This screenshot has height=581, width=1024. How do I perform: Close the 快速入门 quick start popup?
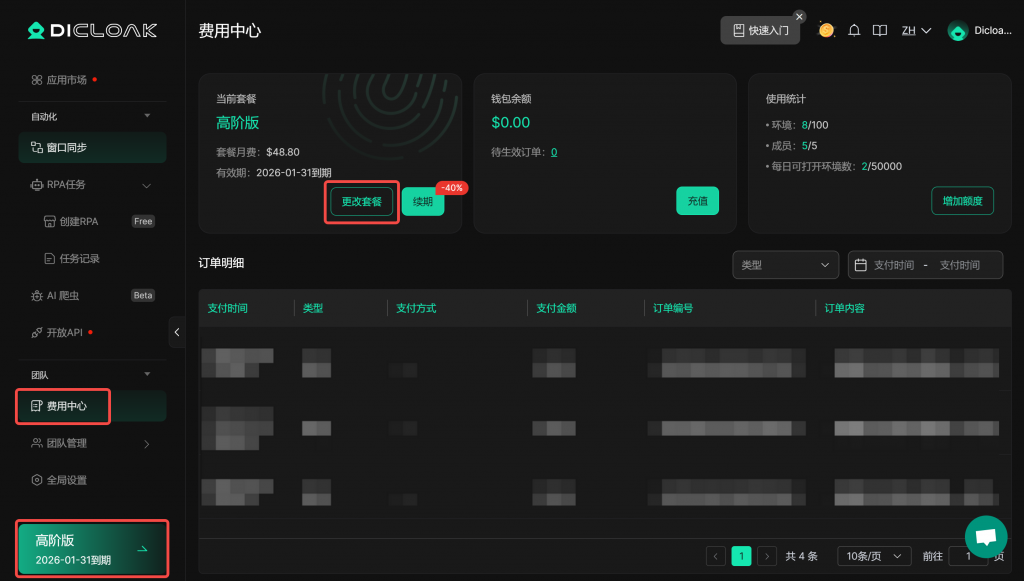(x=799, y=17)
